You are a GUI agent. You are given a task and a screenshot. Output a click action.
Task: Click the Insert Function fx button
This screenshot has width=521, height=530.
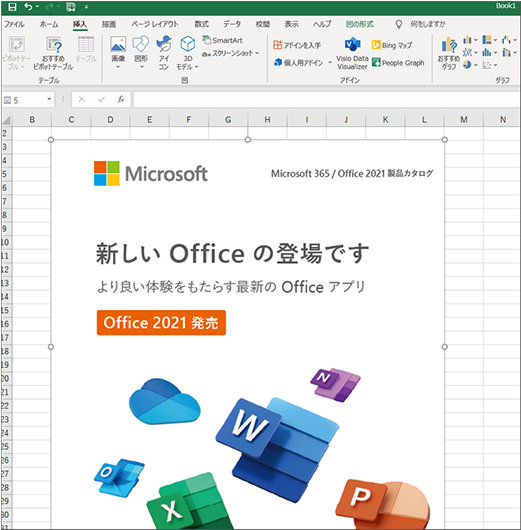click(121, 99)
